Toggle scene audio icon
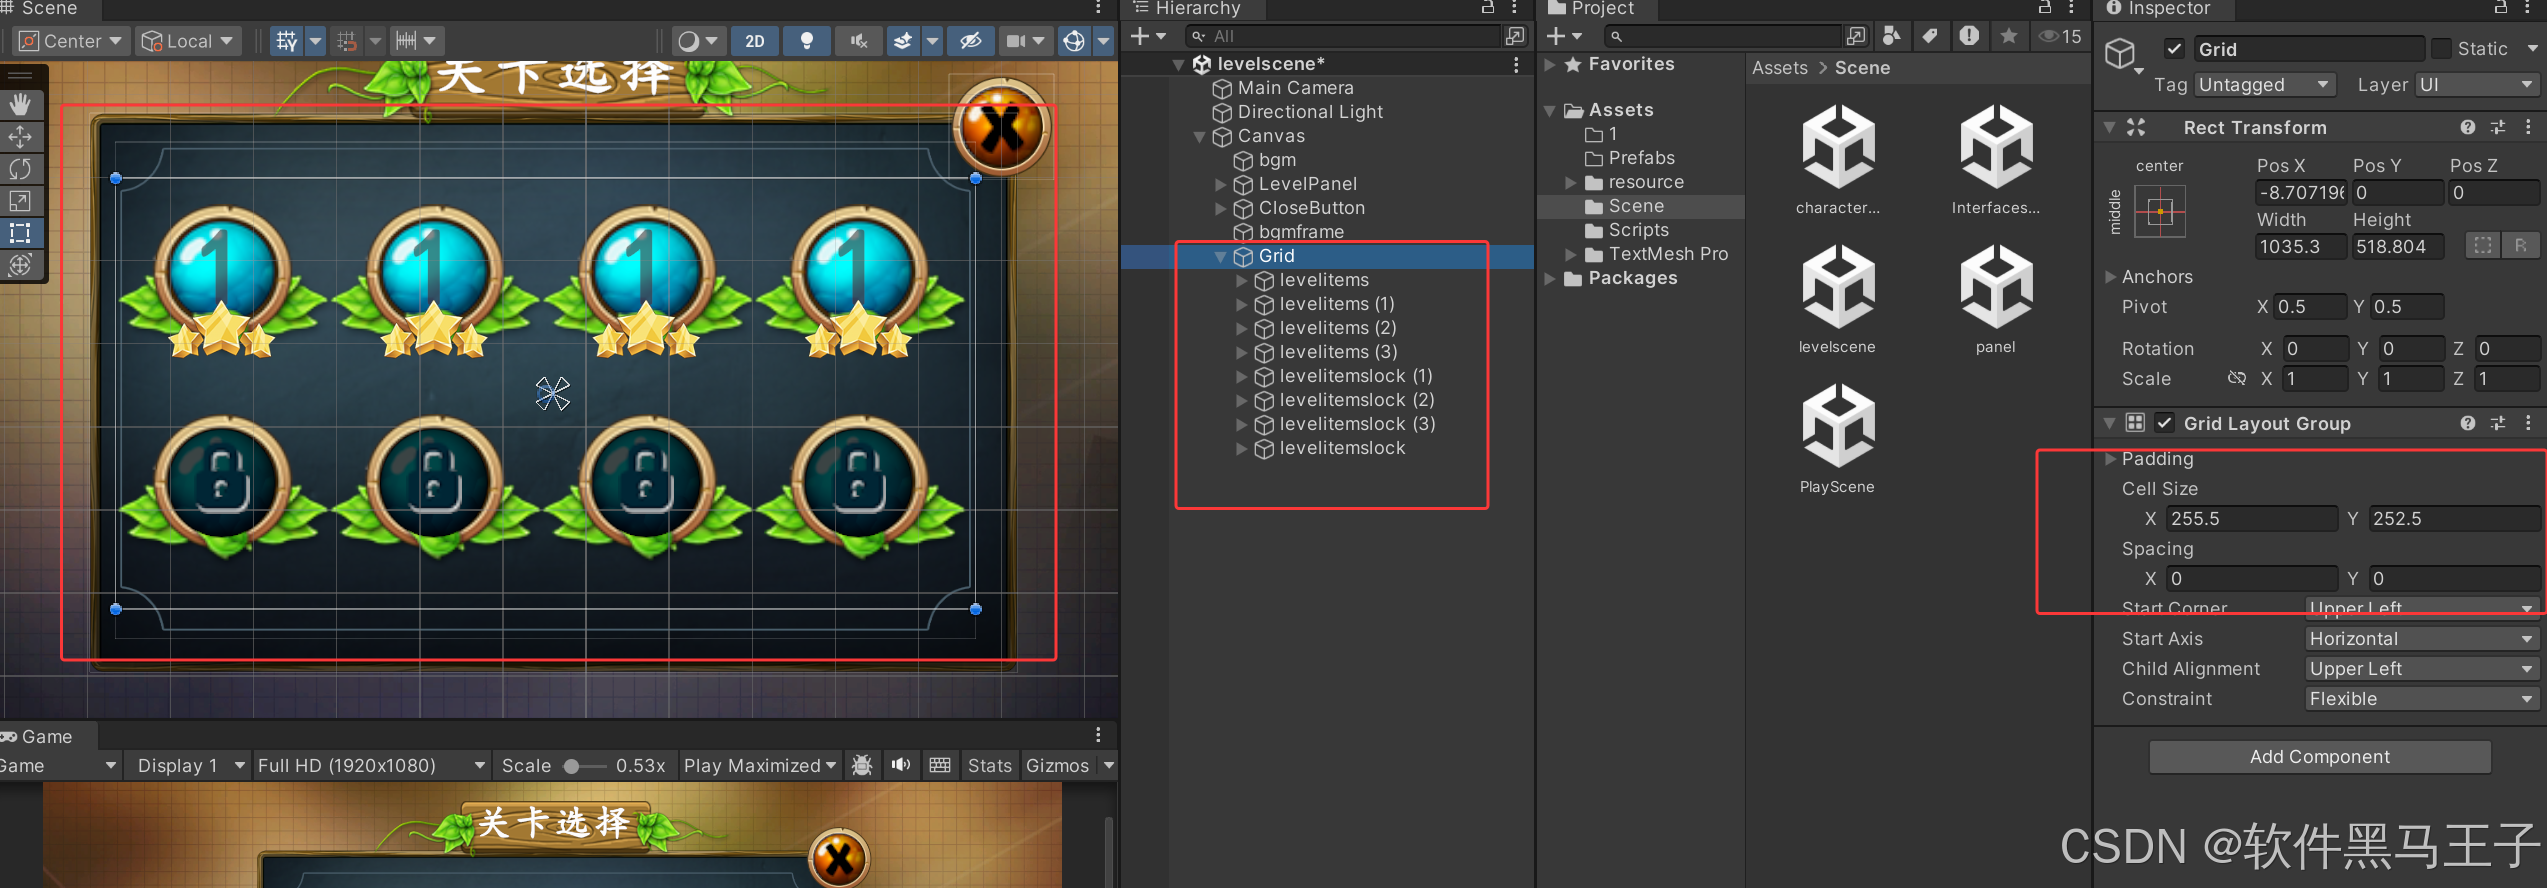Viewport: 2547px width, 888px height. 859,41
